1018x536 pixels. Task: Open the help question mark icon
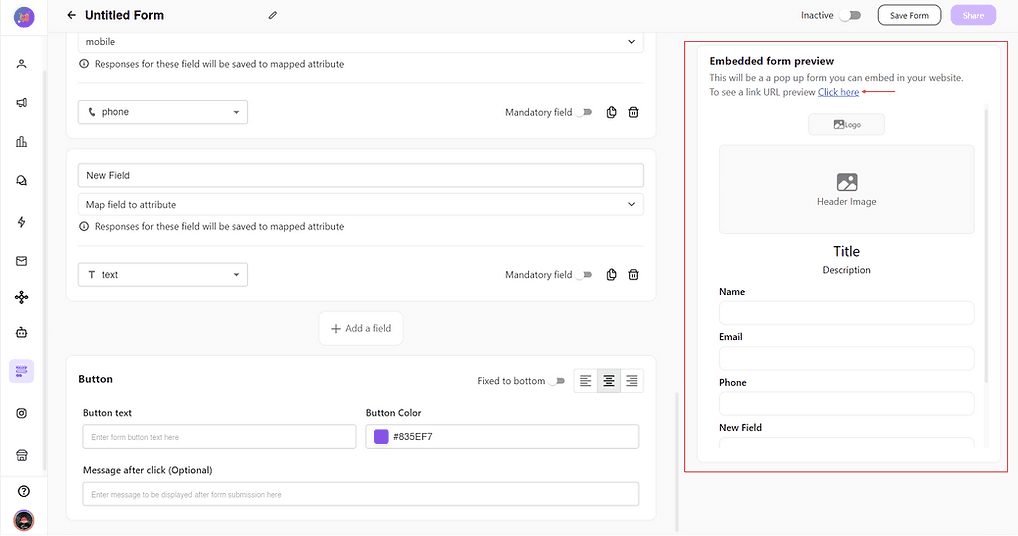(x=24, y=491)
